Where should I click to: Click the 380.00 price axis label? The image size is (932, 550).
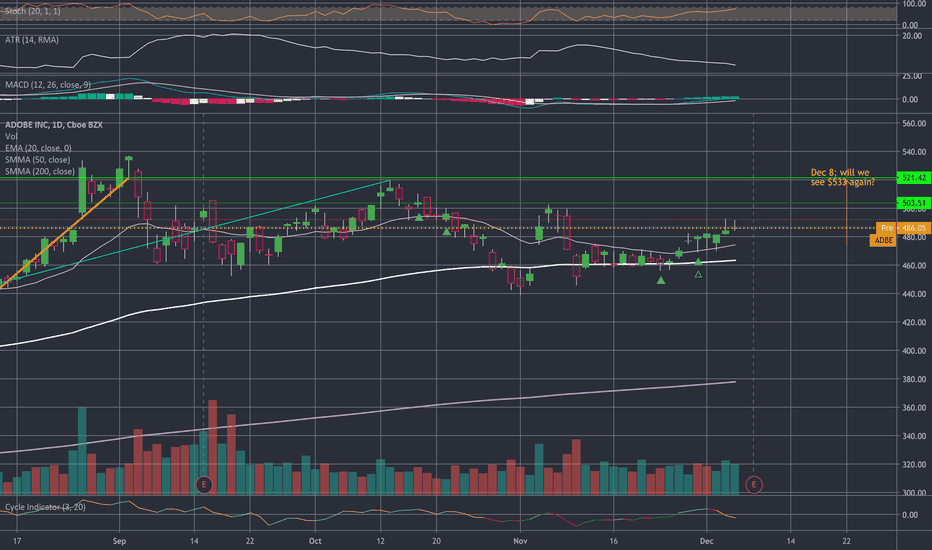(914, 379)
